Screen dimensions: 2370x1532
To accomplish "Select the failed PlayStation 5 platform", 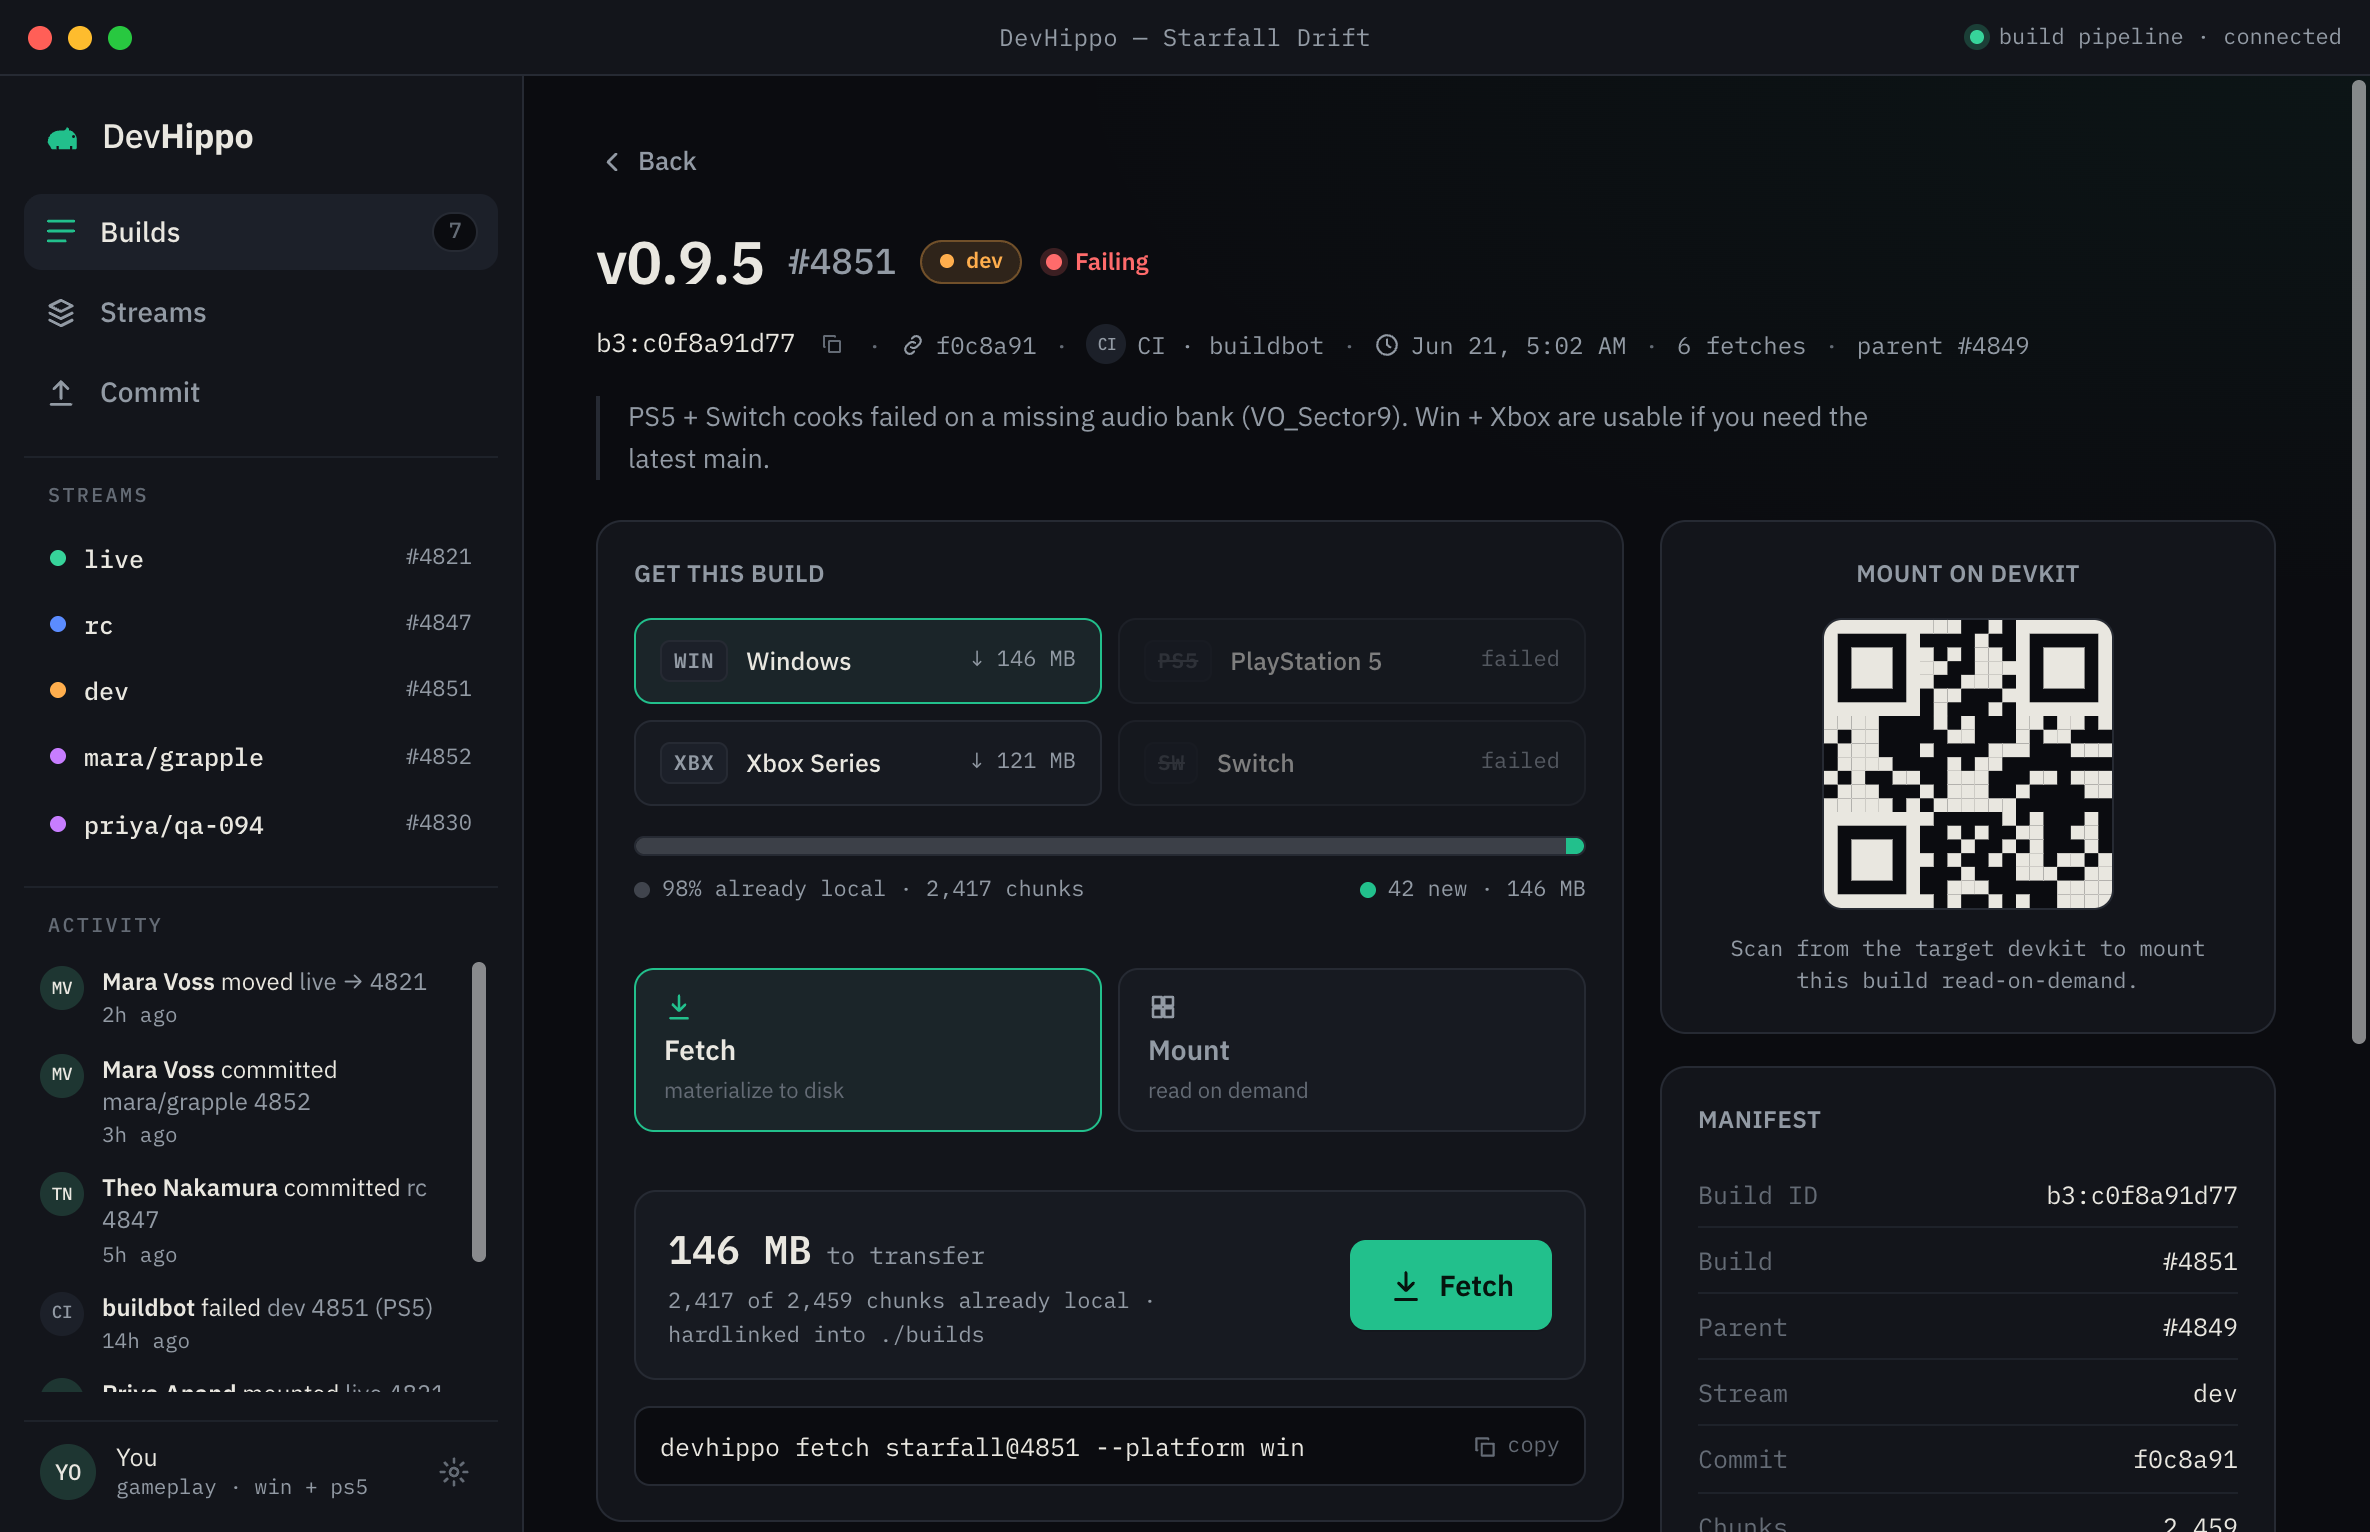I will pos(1351,661).
